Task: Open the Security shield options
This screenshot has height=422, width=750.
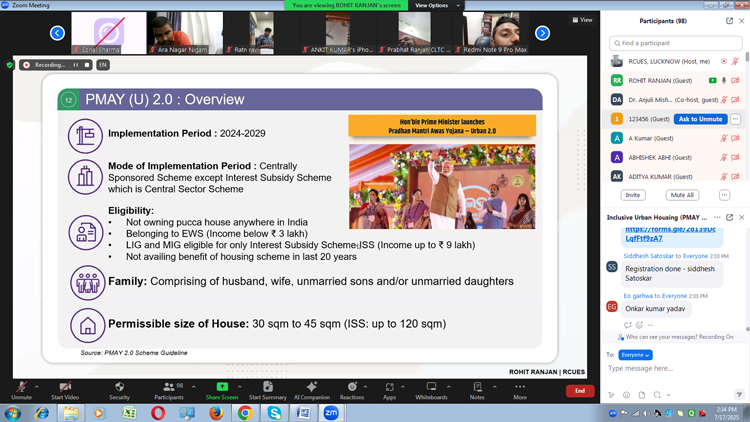Action: [x=120, y=390]
